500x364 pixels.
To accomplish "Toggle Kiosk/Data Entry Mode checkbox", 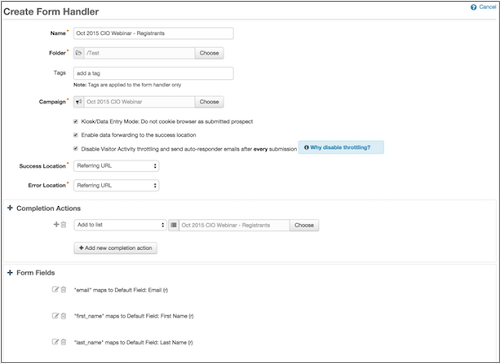I will coord(76,121).
